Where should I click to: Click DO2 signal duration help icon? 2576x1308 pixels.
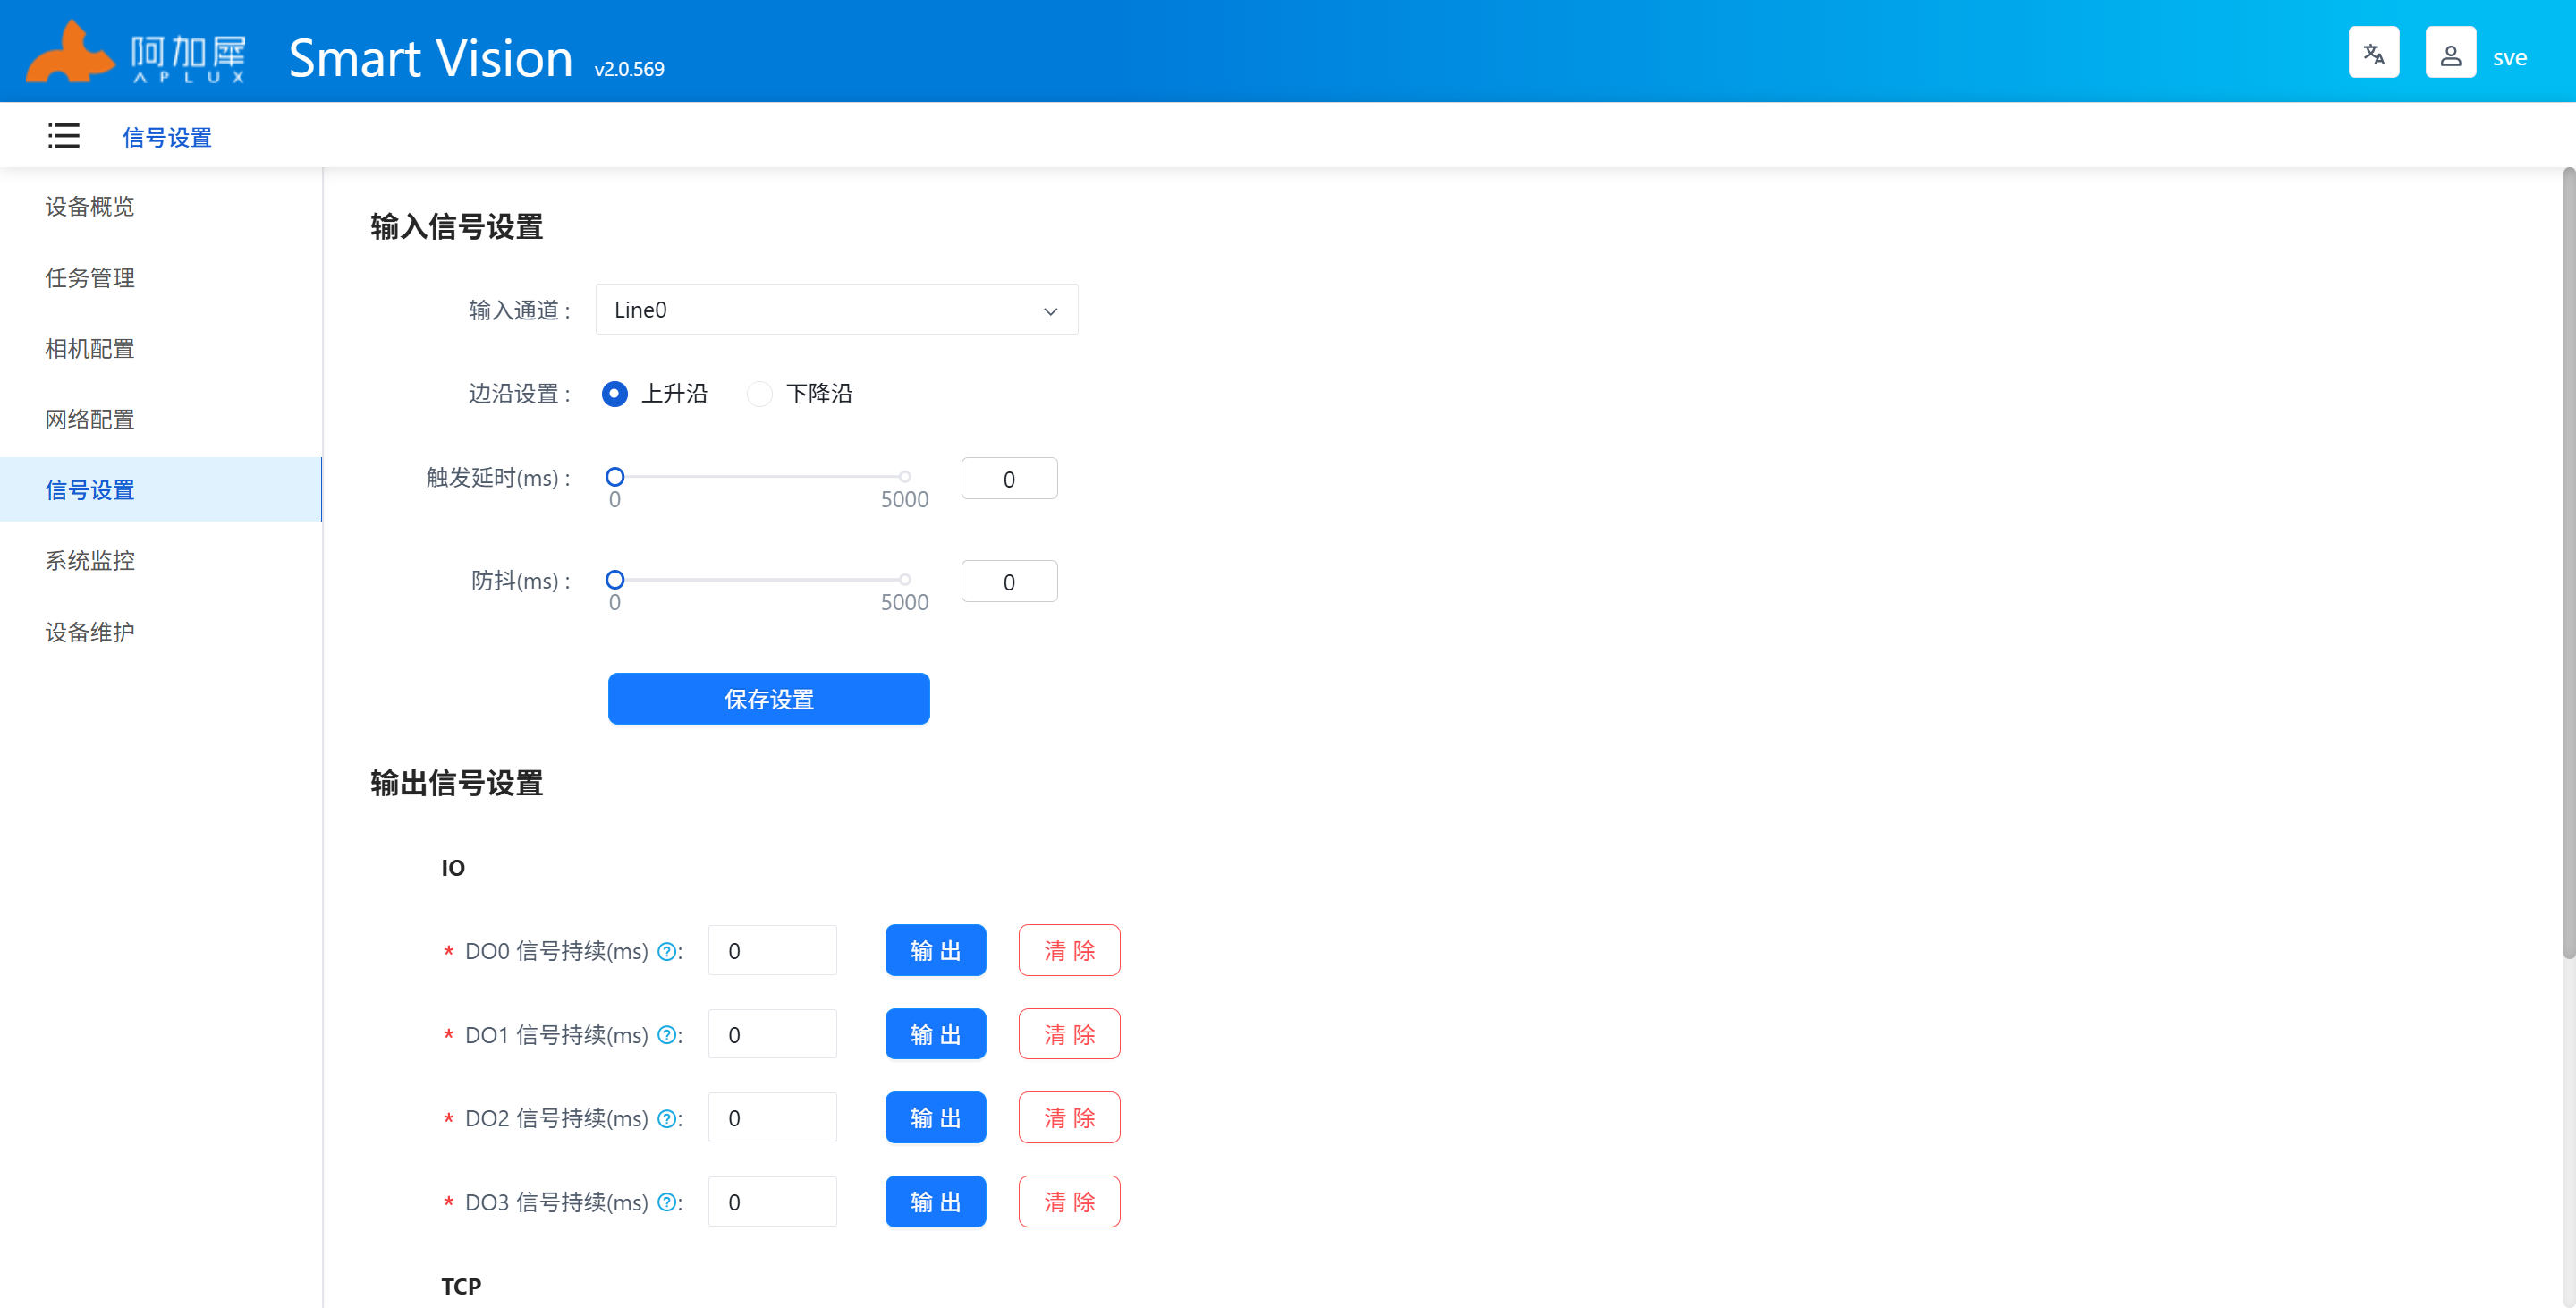(x=667, y=1119)
